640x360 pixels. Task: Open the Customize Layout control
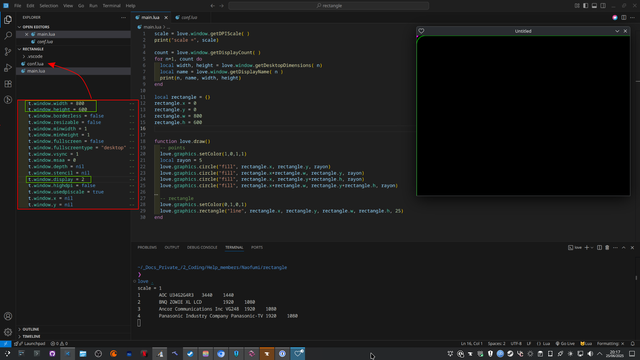click(577, 6)
